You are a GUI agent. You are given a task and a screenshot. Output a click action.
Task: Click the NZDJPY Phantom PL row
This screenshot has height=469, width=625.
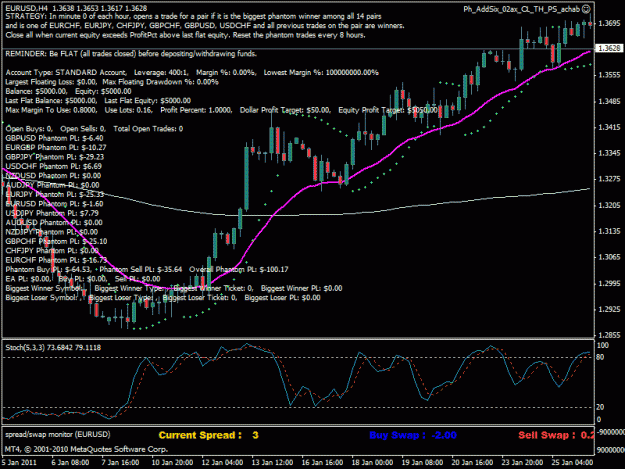tap(51, 232)
